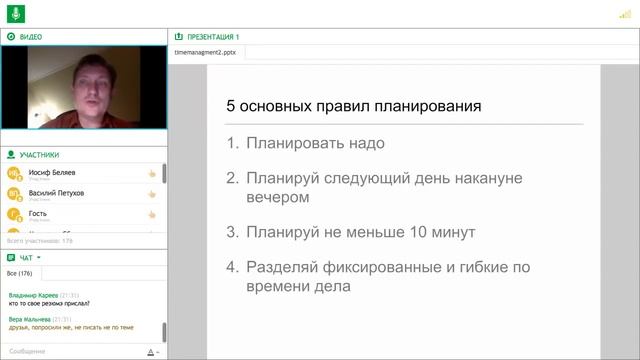Click slide title 5 основных правил планирования
Screen dimensions: 640x360
[x=353, y=106]
